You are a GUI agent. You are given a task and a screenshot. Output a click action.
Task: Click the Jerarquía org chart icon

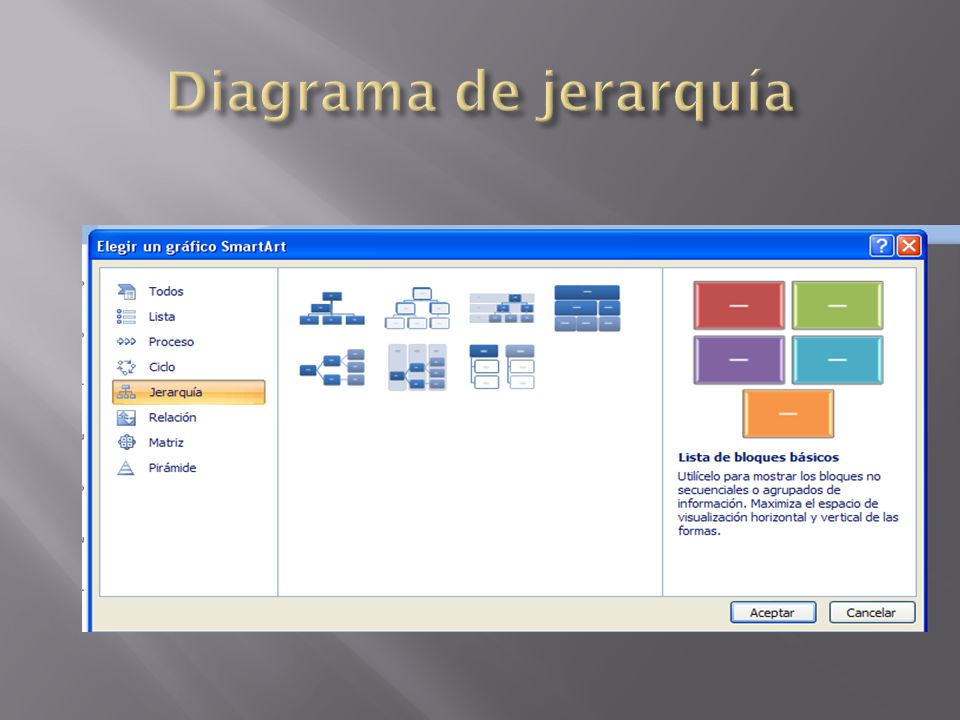(126, 392)
